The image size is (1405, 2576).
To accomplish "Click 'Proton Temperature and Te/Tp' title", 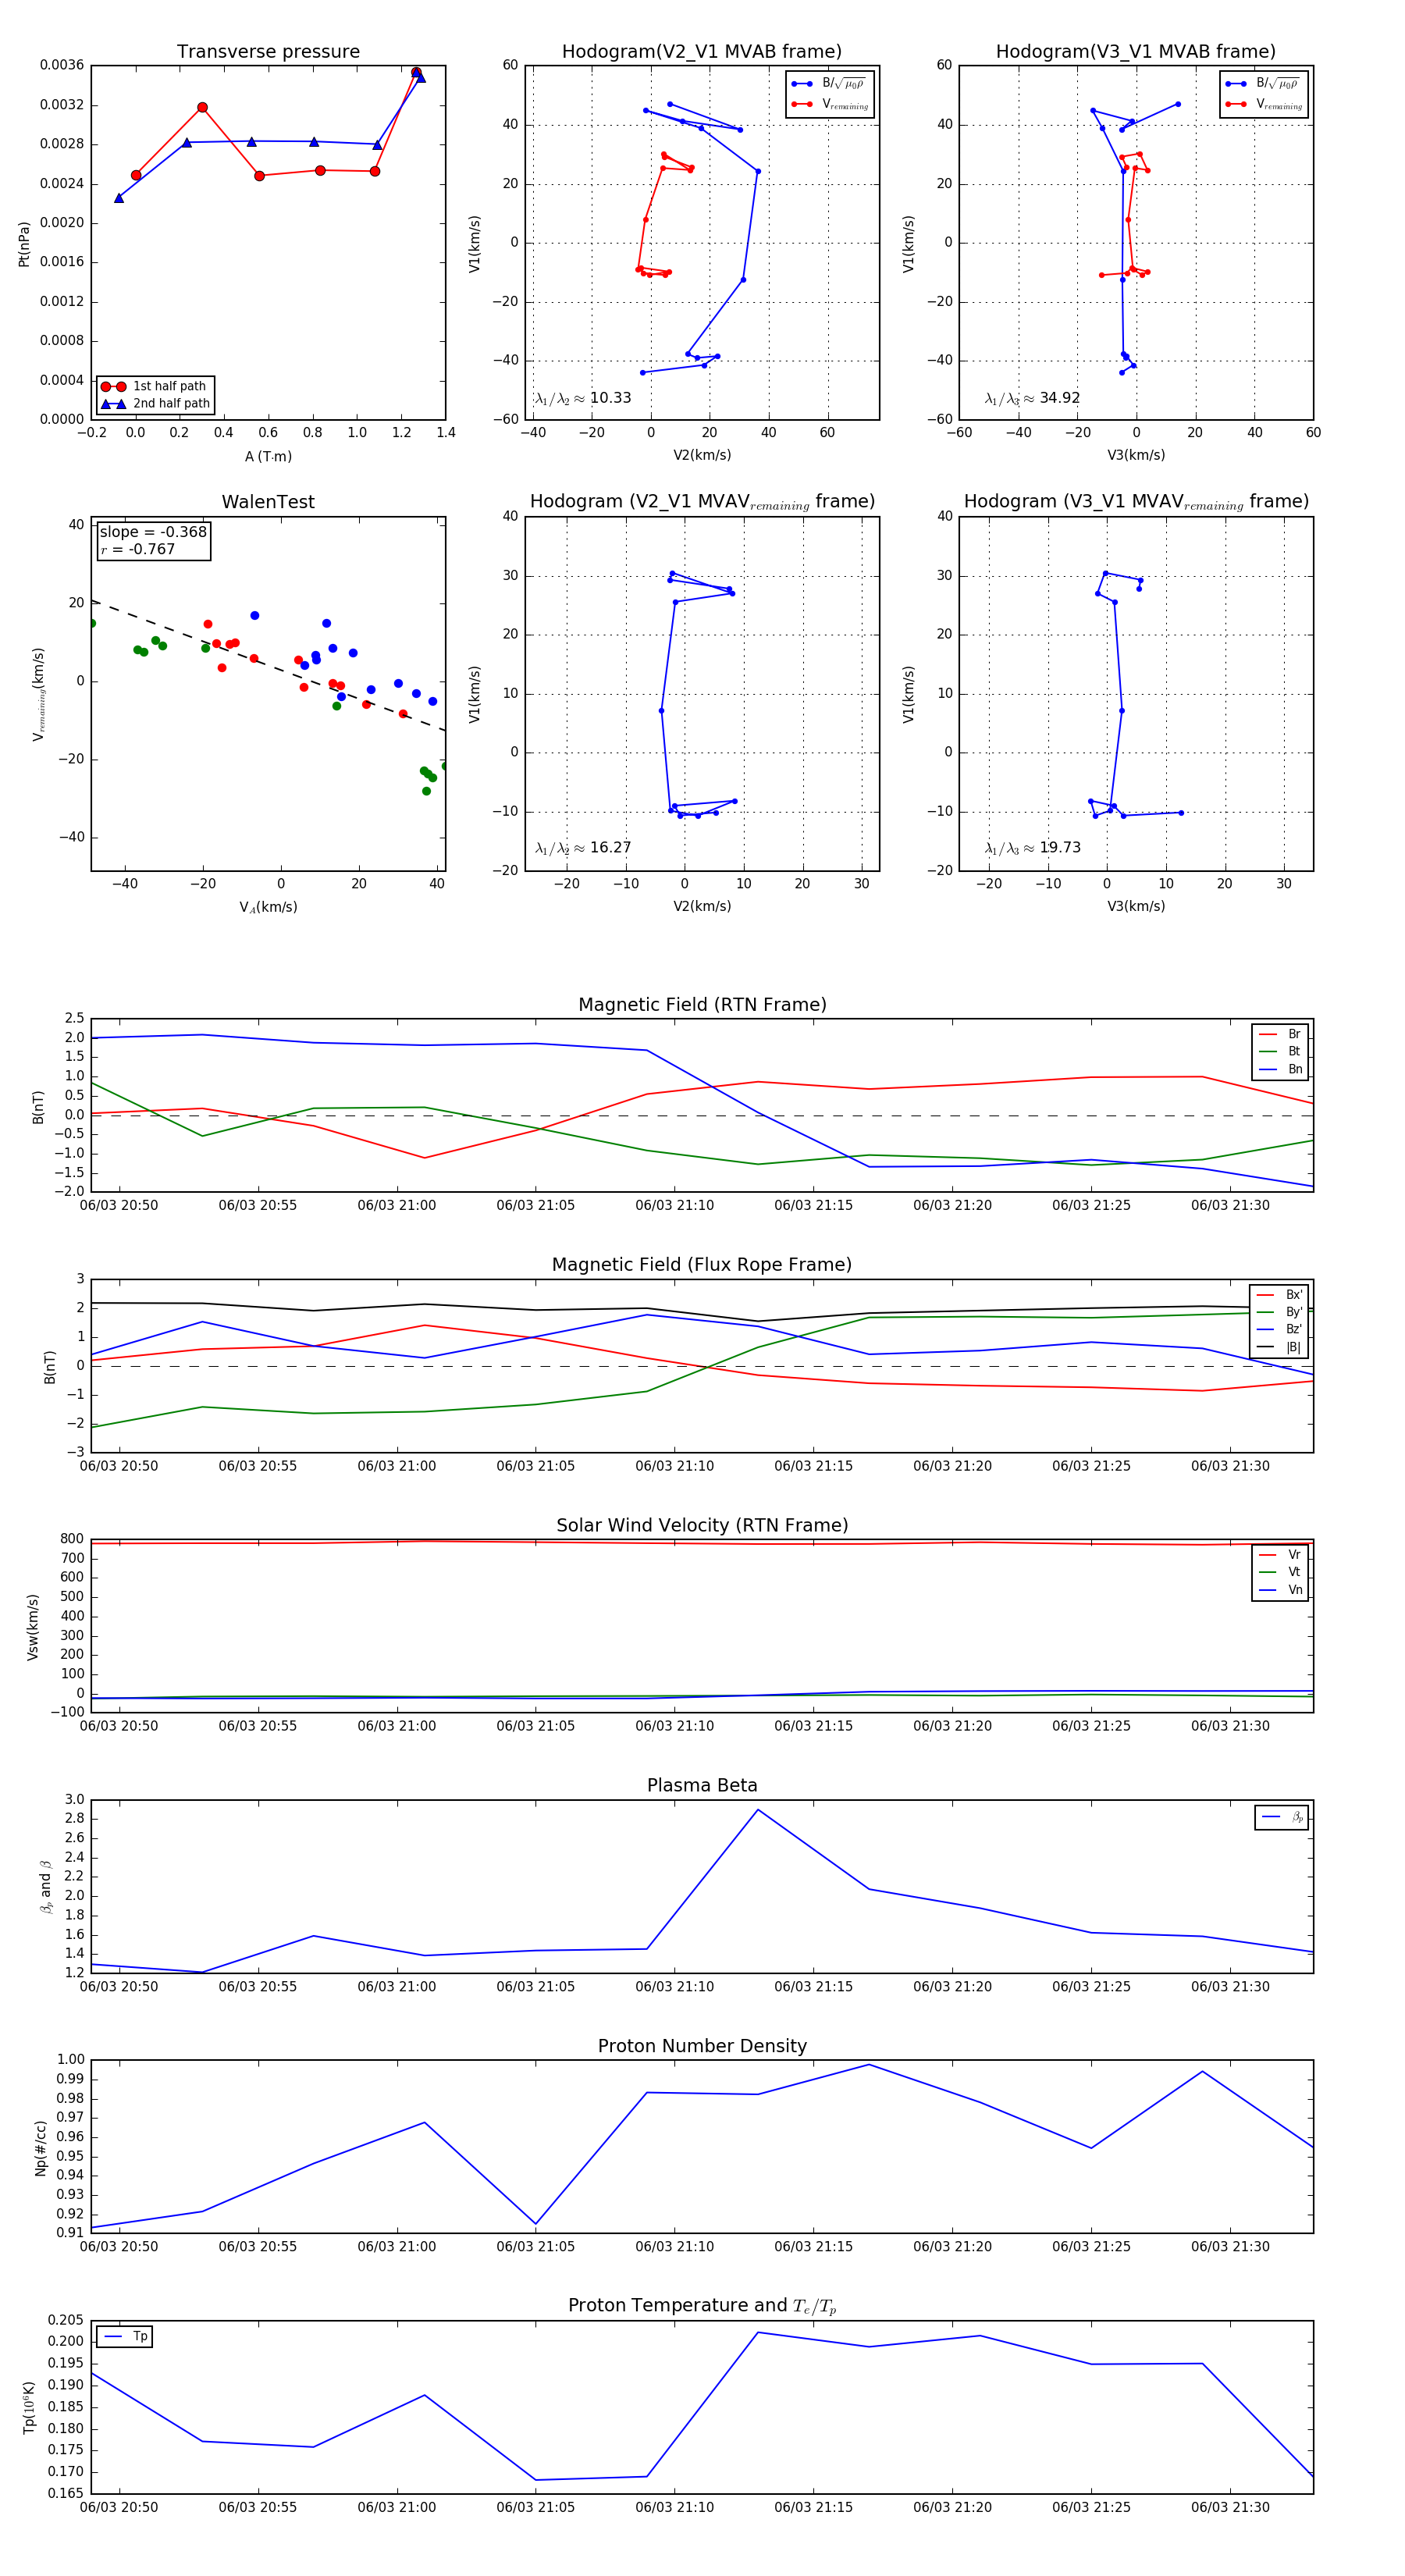I will point(702,2306).
